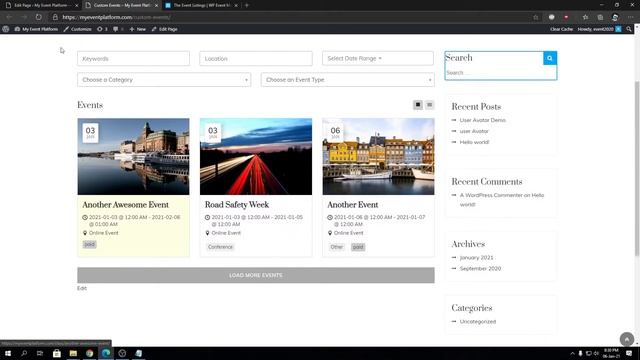The height and width of the screenshot is (360, 640).
Task: Open A WordPress Commenter link
Action: (x=491, y=195)
